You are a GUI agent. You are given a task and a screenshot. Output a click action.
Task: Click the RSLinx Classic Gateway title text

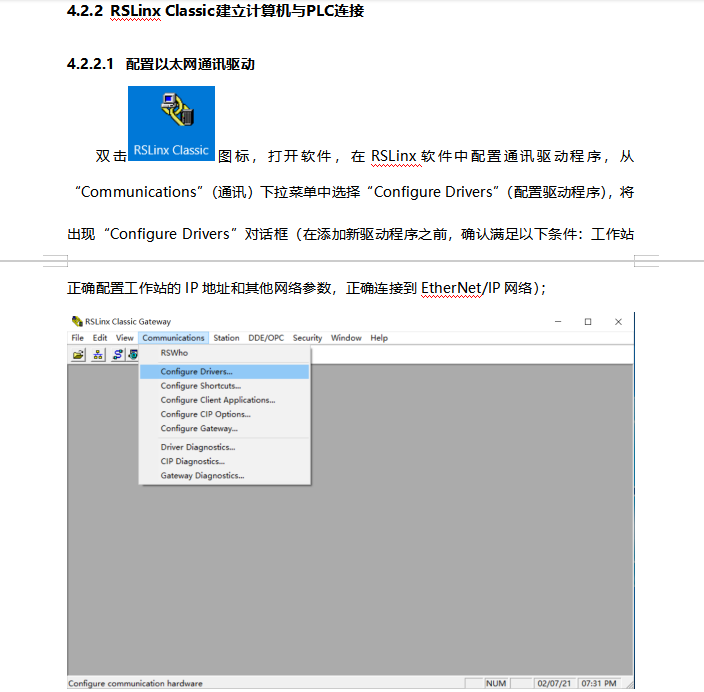(128, 322)
